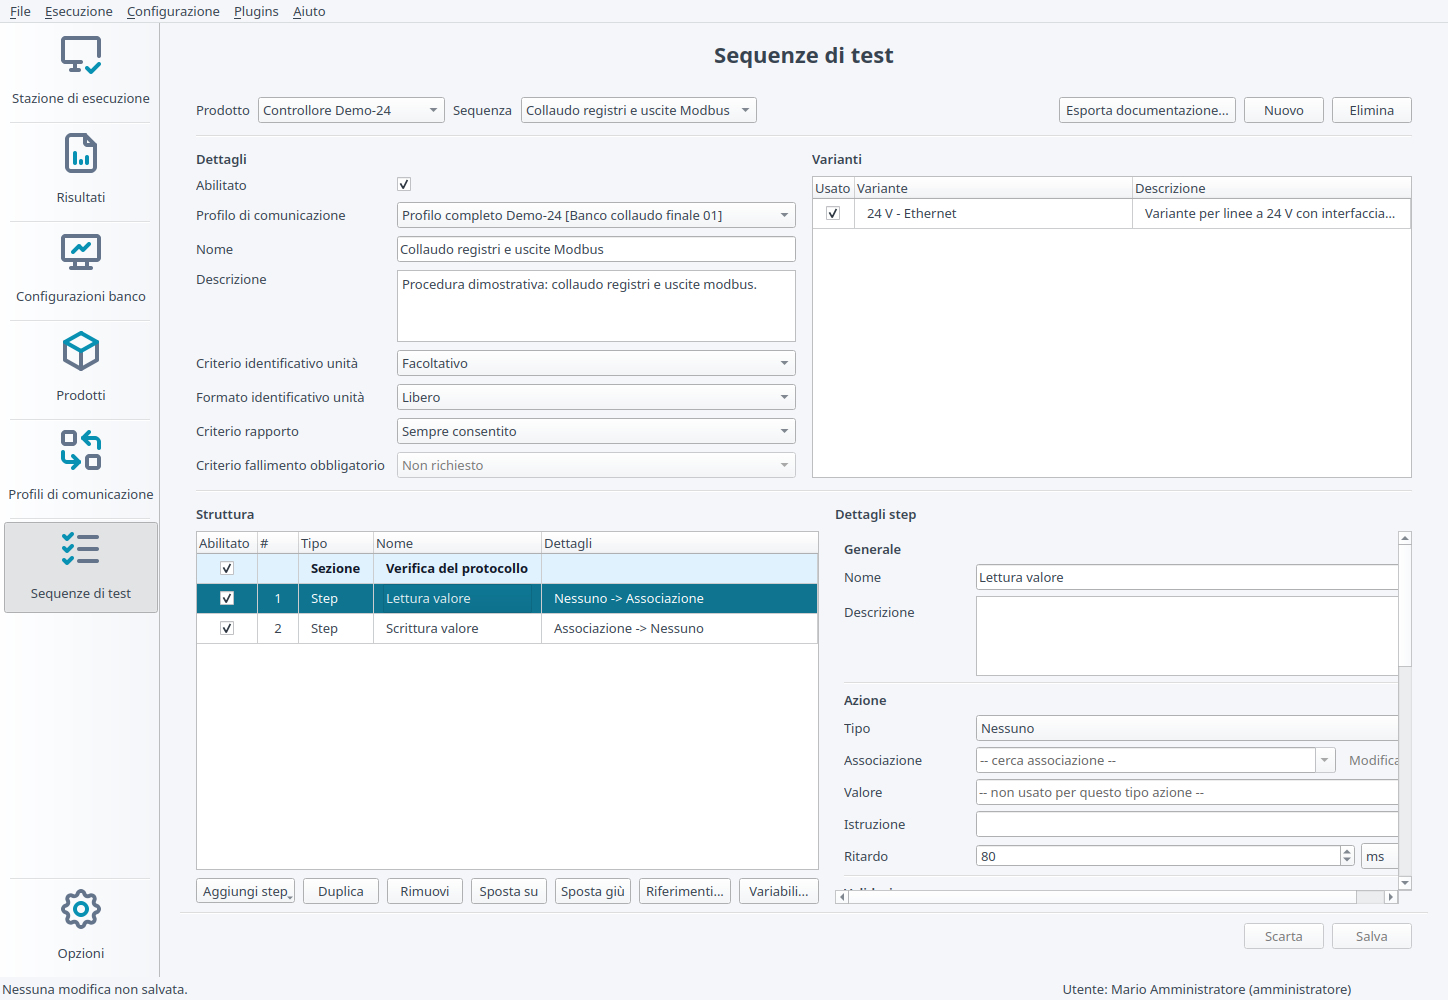Open the Esecuzione menu
1448x1000 pixels.
click(x=78, y=11)
